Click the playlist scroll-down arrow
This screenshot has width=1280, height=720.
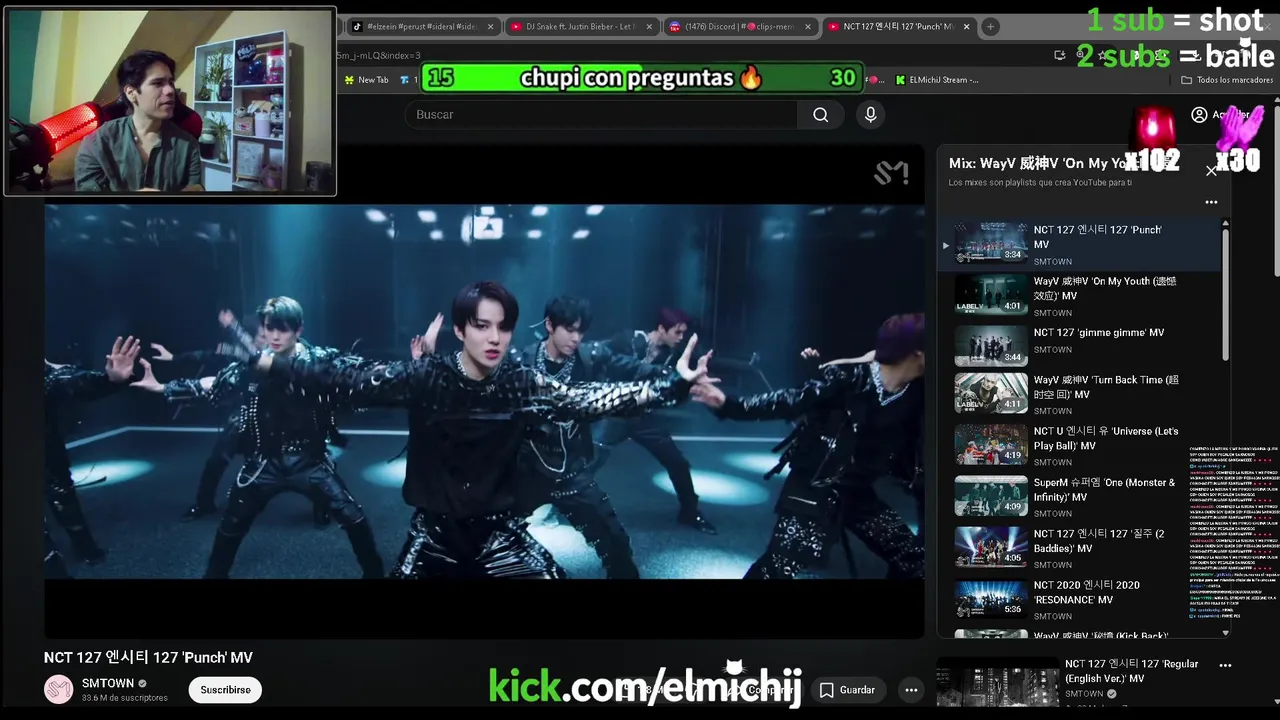coord(1226,633)
